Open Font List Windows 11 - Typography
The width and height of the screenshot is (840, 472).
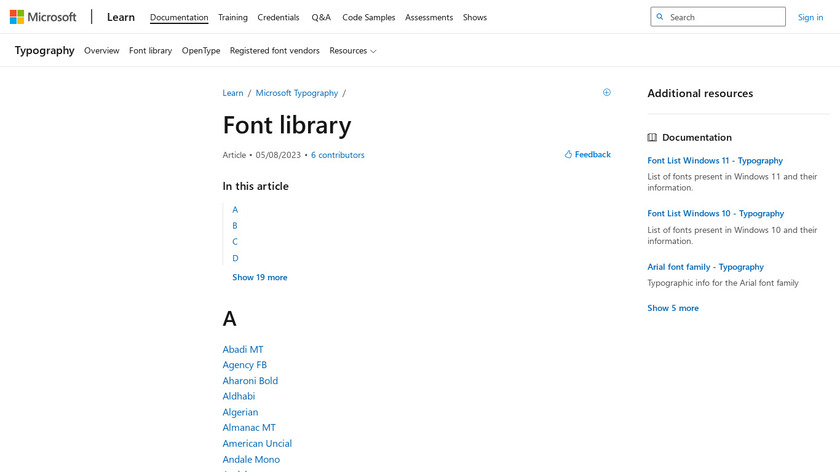[x=715, y=160]
